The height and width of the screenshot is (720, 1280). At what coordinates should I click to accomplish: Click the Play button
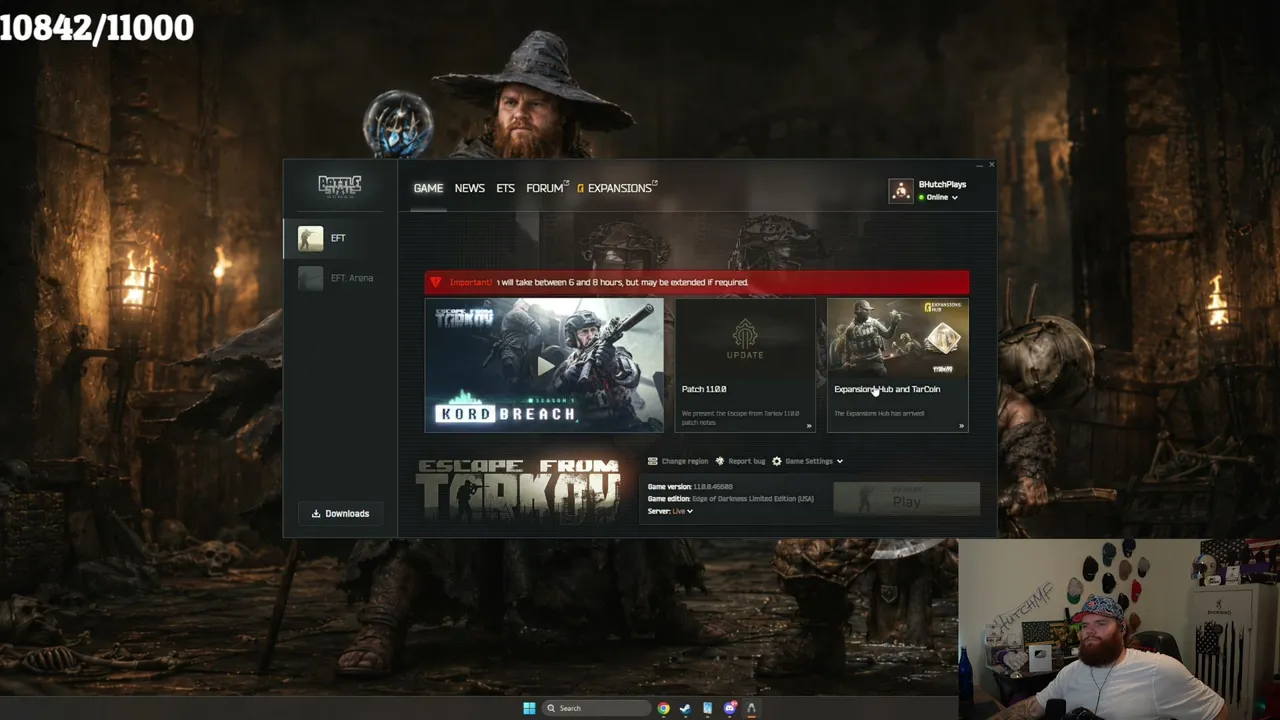(906, 499)
